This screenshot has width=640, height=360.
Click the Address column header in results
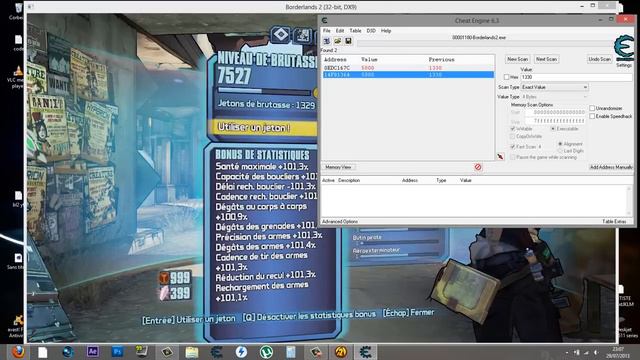point(335,60)
